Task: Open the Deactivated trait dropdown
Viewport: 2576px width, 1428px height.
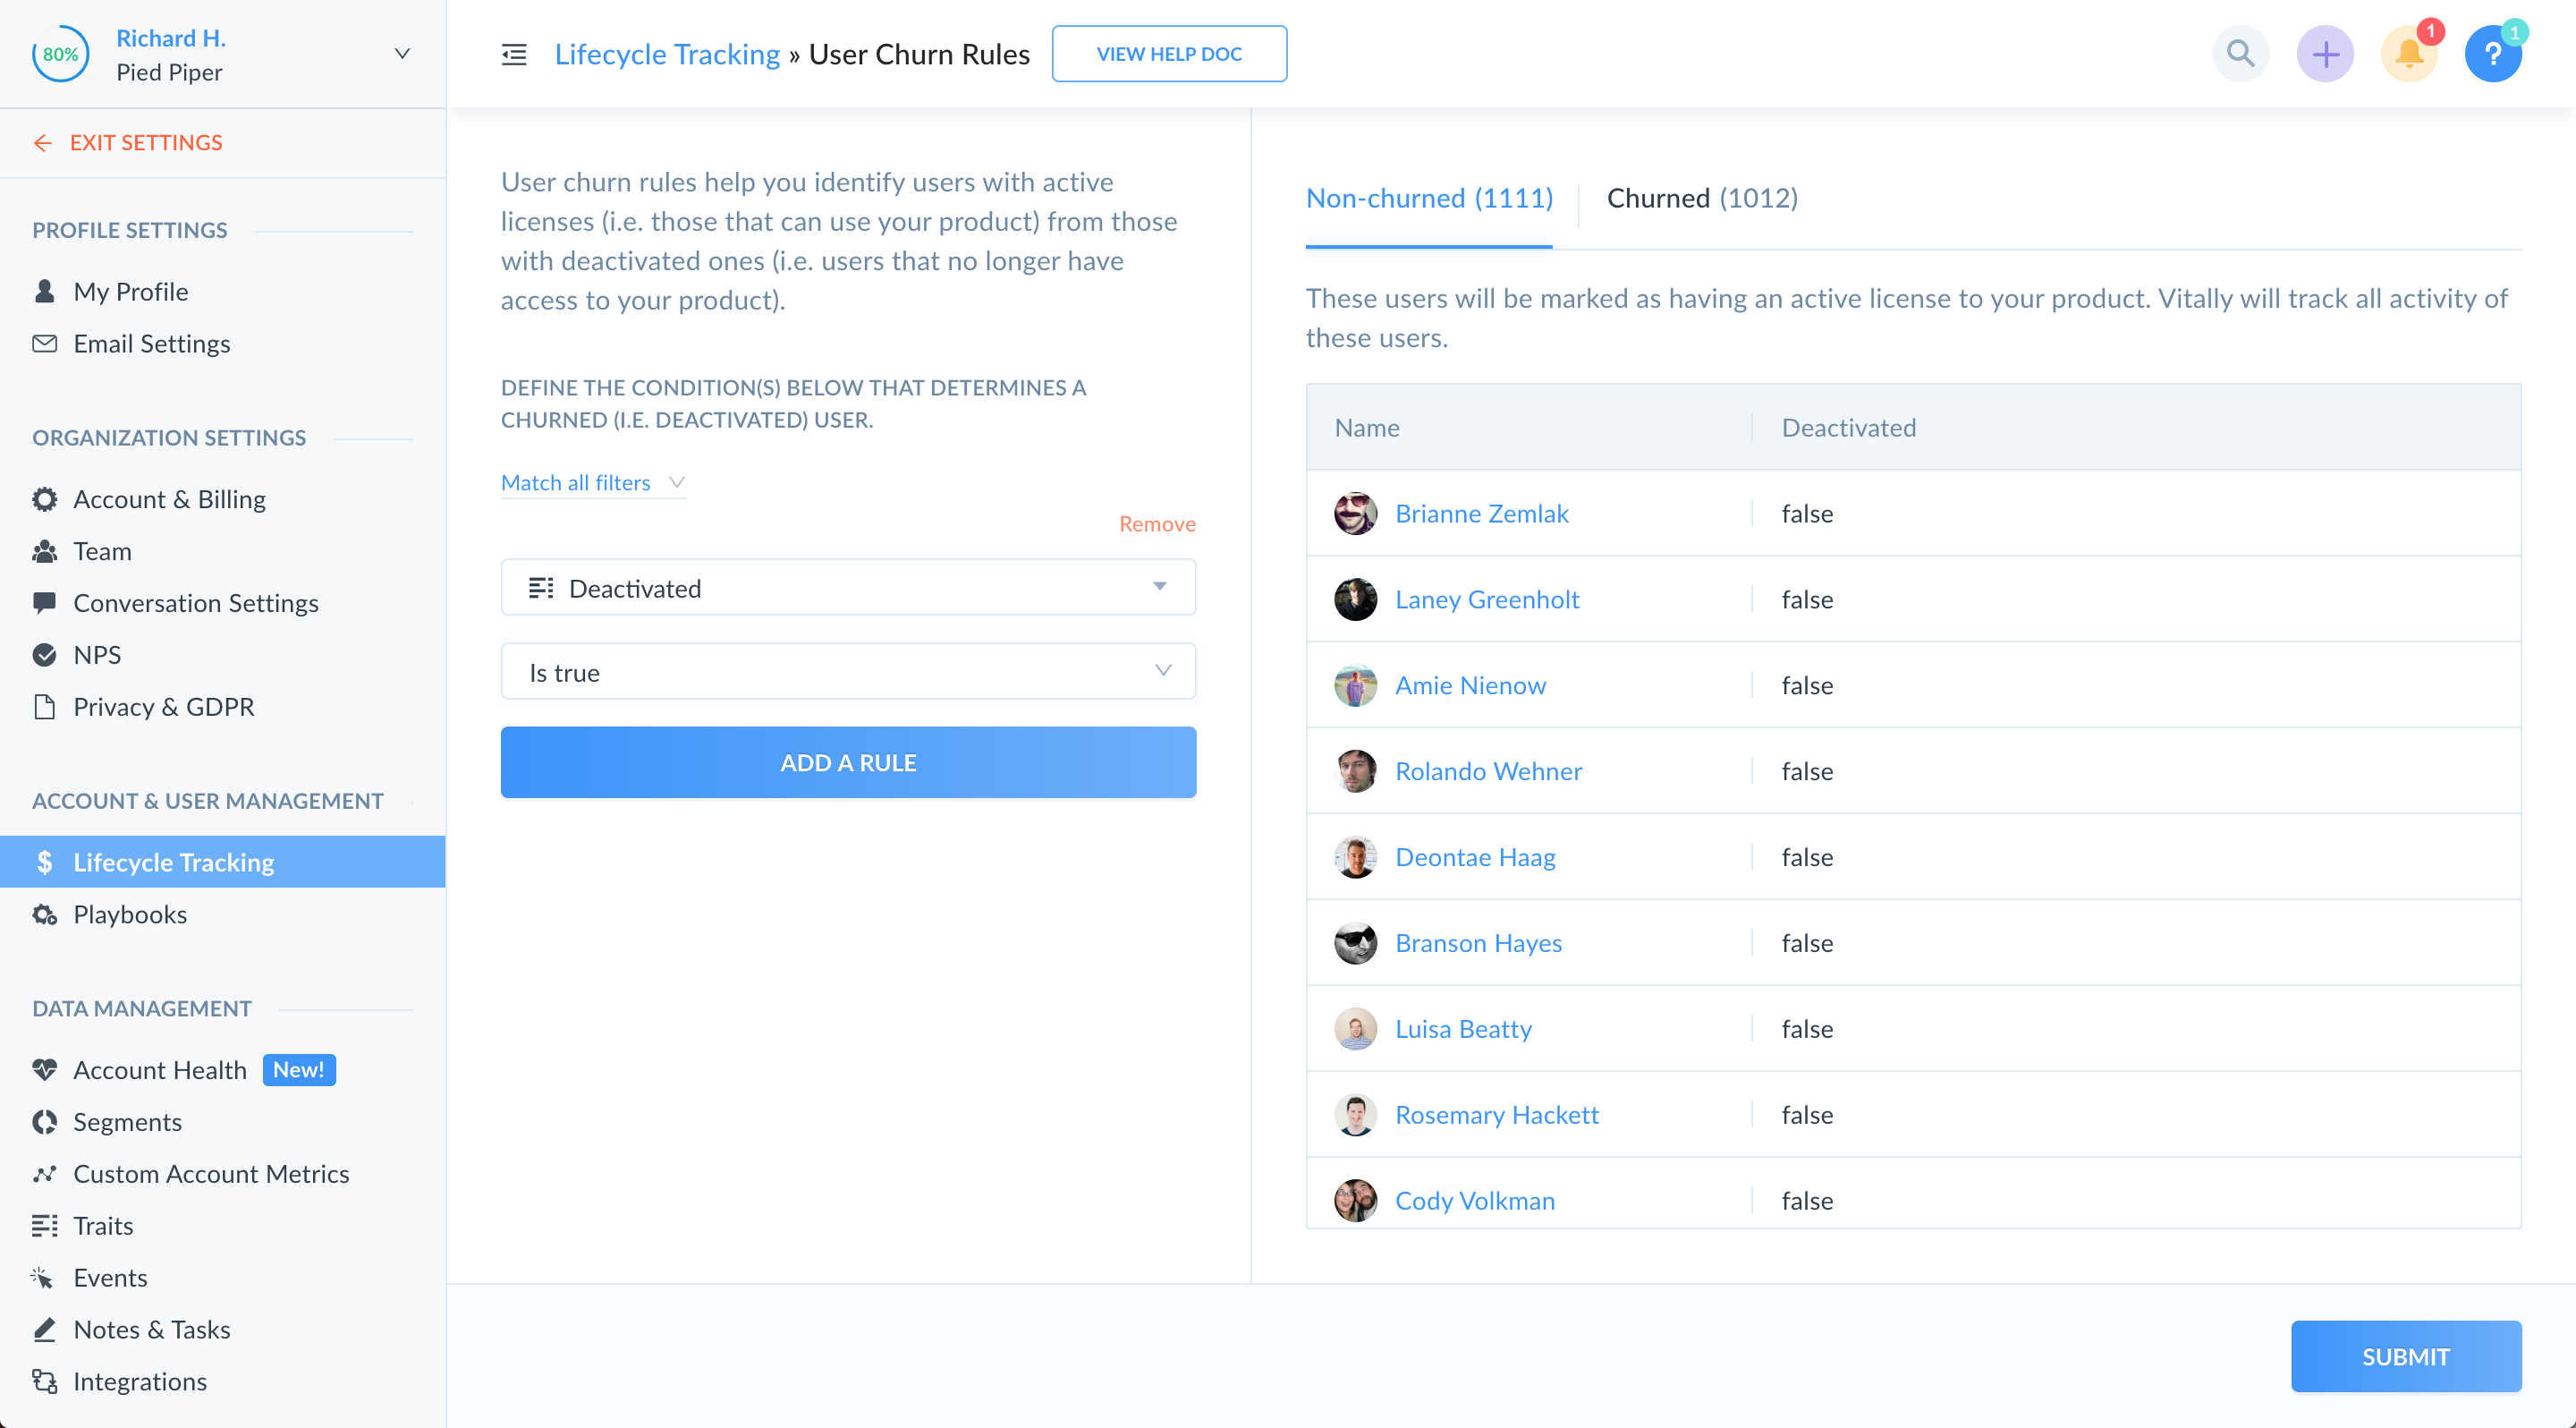Action: click(847, 588)
